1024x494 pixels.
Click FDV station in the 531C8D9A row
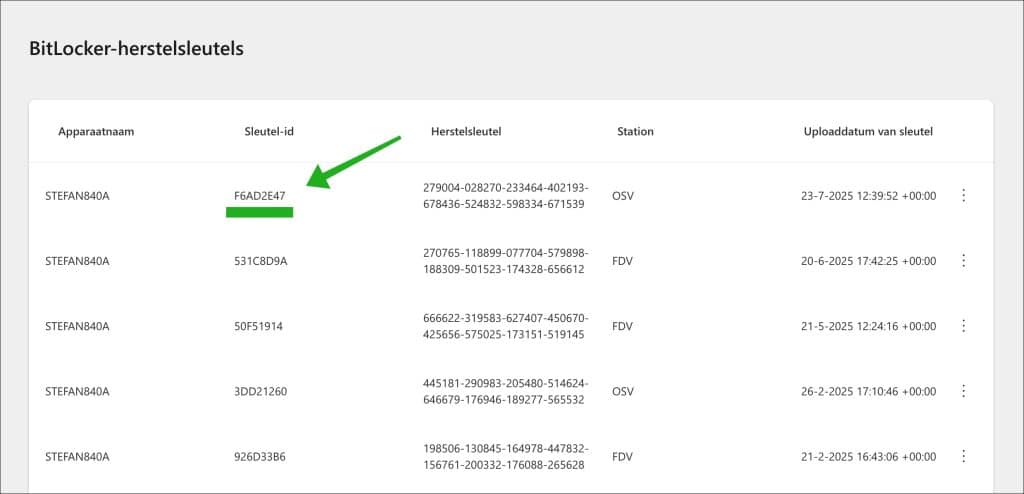point(622,261)
